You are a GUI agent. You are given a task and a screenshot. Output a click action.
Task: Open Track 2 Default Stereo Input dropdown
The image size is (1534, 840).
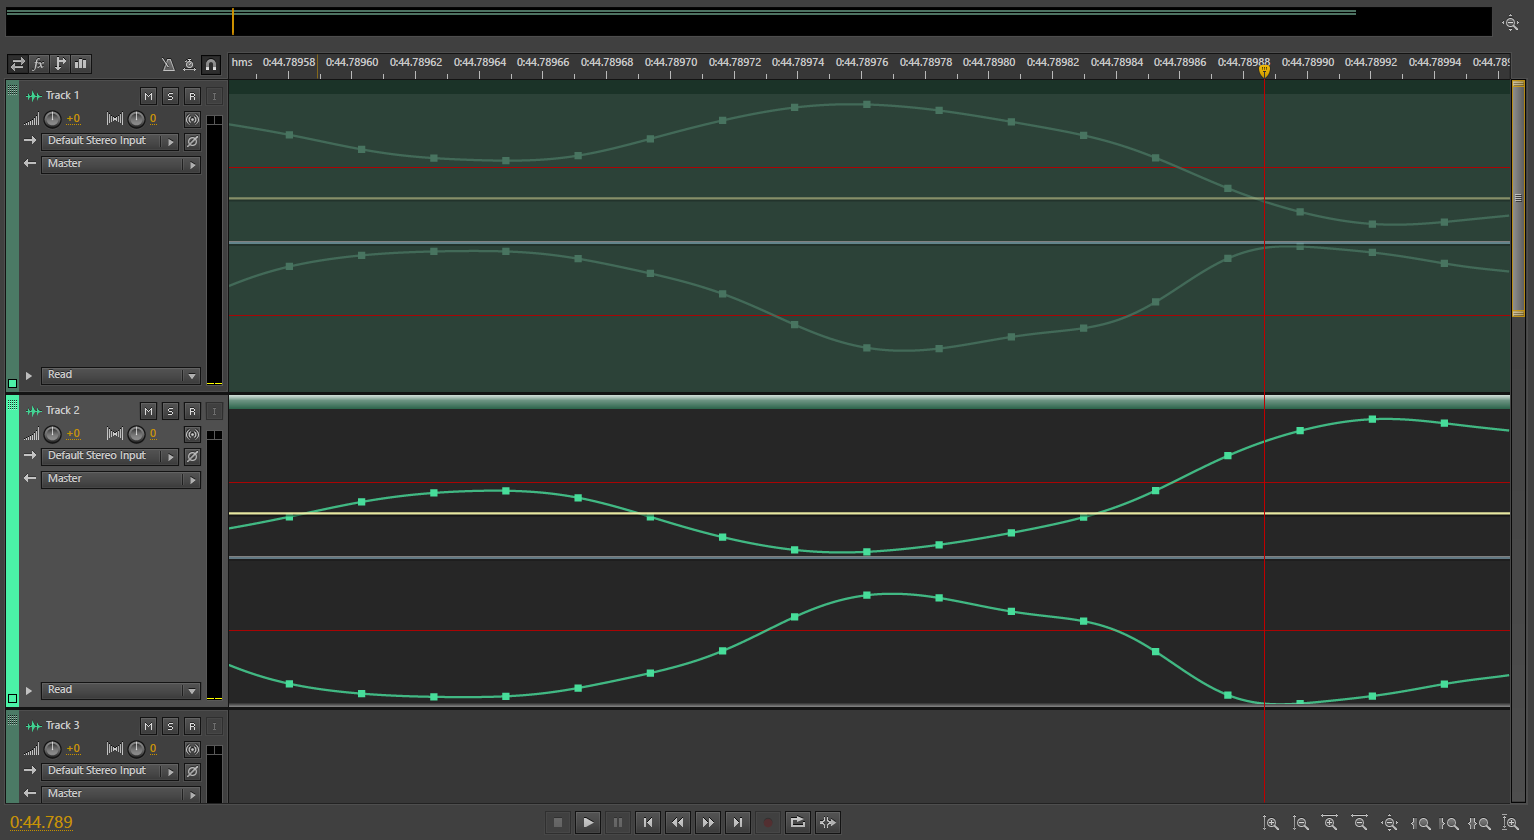(x=110, y=456)
